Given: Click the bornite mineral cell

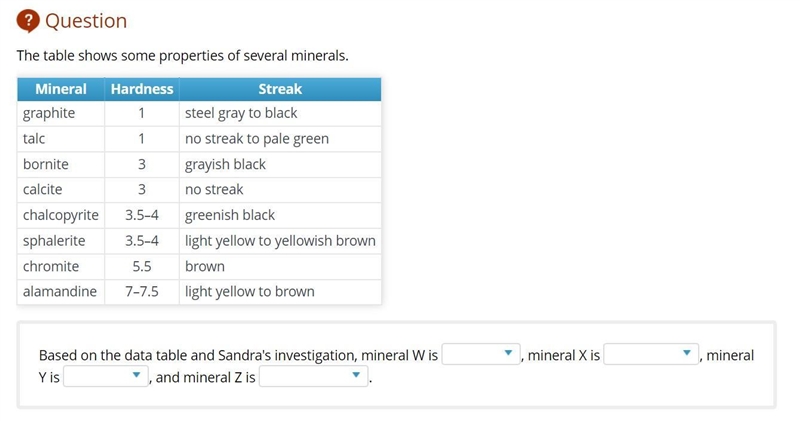Looking at the screenshot, I should pos(61,164).
